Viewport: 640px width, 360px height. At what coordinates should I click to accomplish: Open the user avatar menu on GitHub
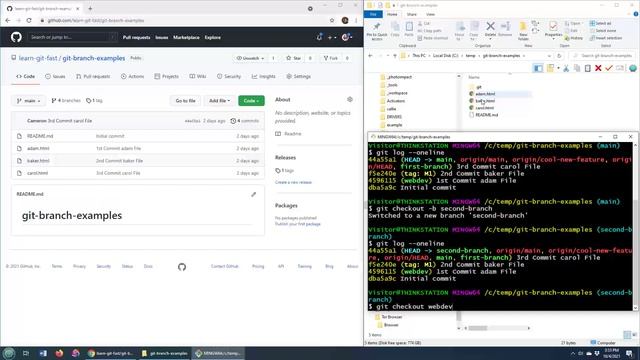[x=347, y=37]
